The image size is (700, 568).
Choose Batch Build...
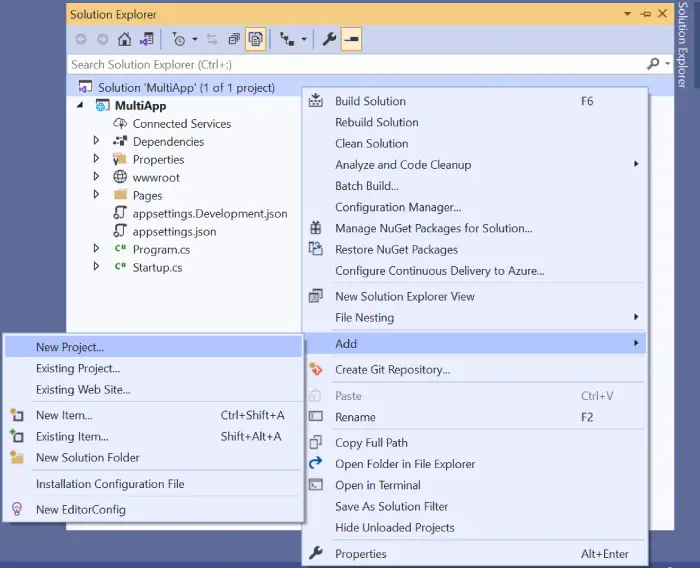coord(475,186)
